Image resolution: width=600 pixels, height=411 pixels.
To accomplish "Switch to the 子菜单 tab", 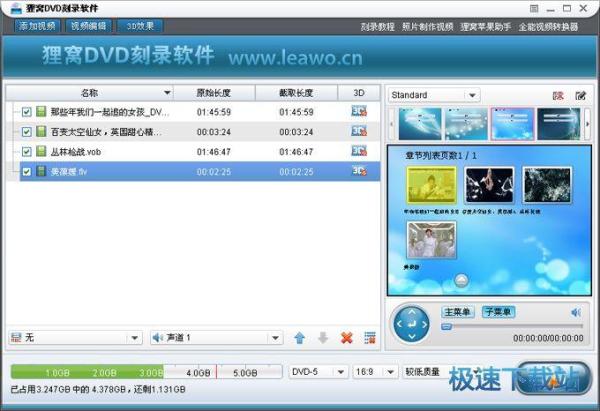I will (x=498, y=312).
